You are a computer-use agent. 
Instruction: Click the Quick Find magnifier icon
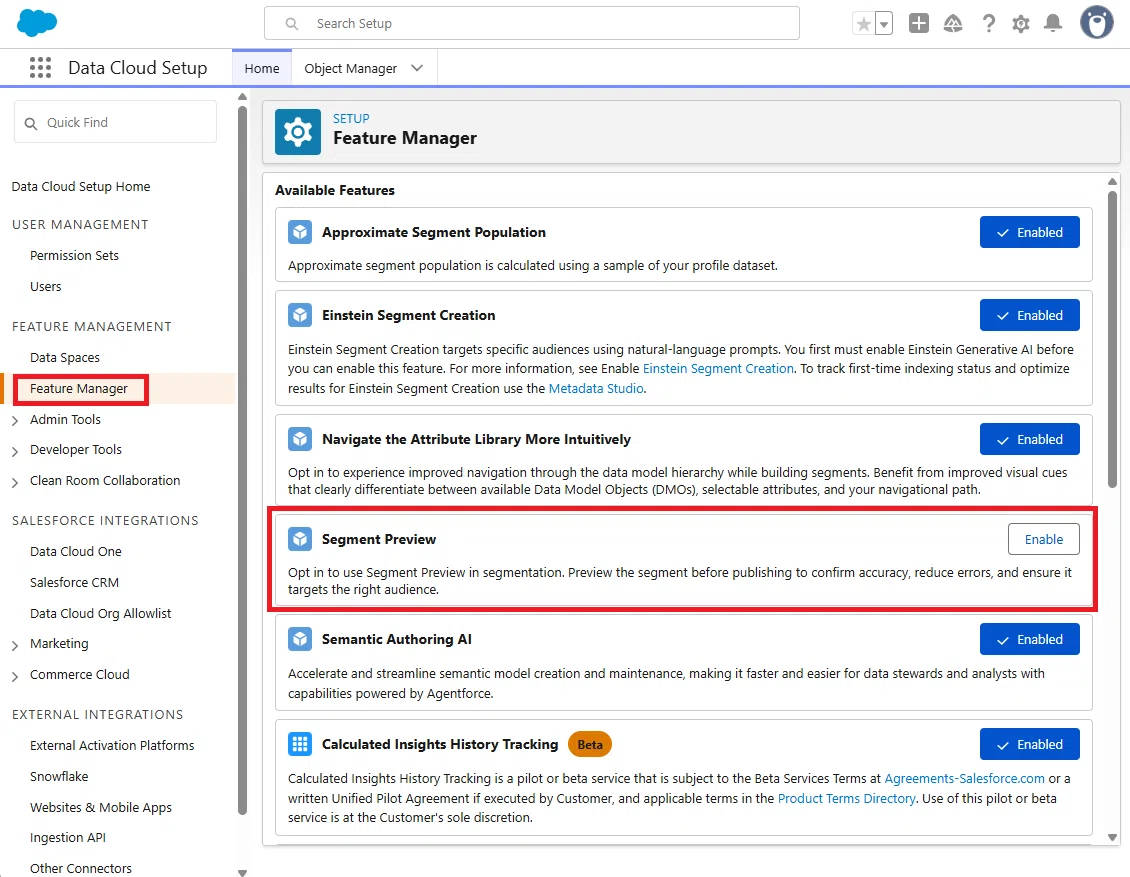pos(31,123)
